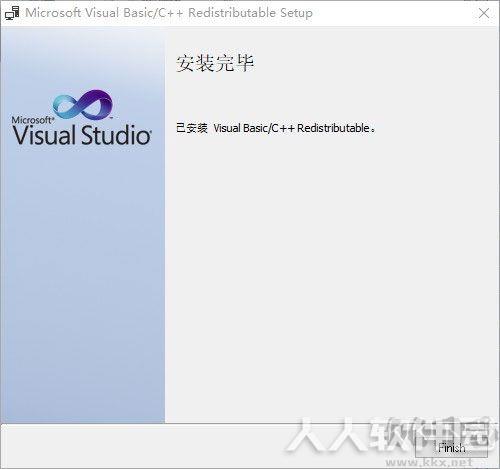
Task: Click the Finish button
Action: click(x=451, y=447)
